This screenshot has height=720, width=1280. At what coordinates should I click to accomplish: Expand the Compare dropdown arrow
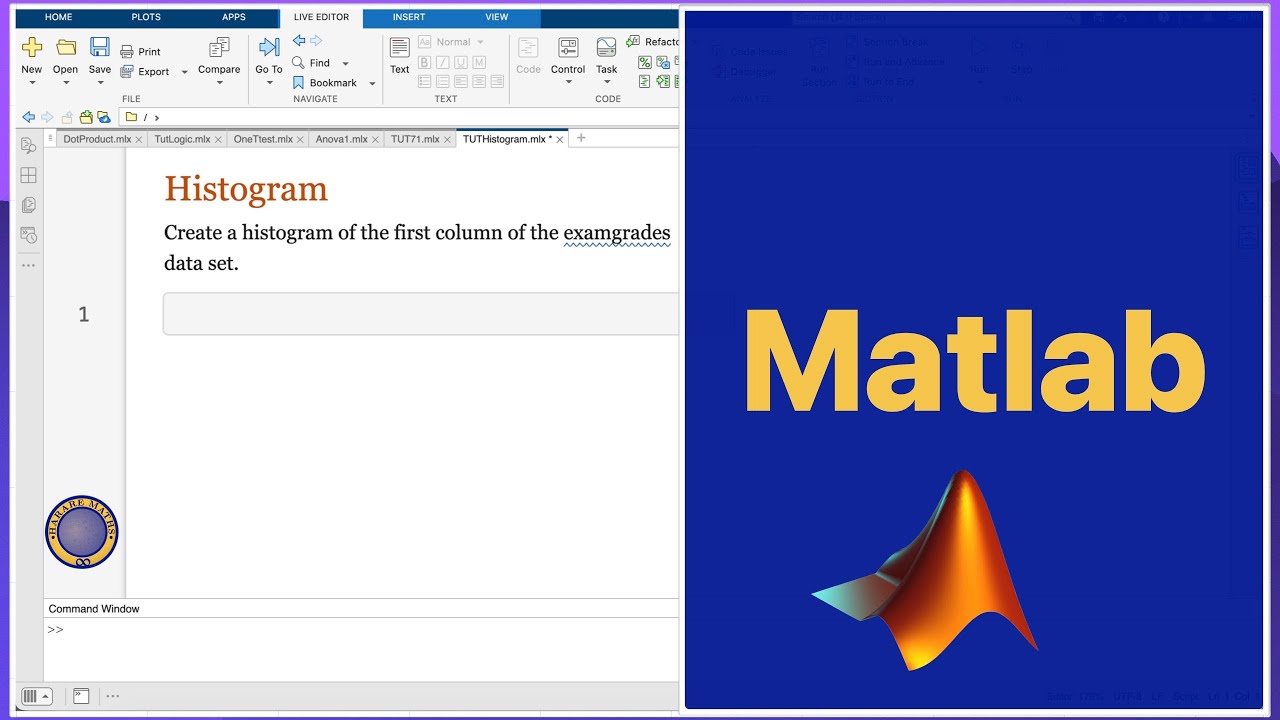coord(219,83)
